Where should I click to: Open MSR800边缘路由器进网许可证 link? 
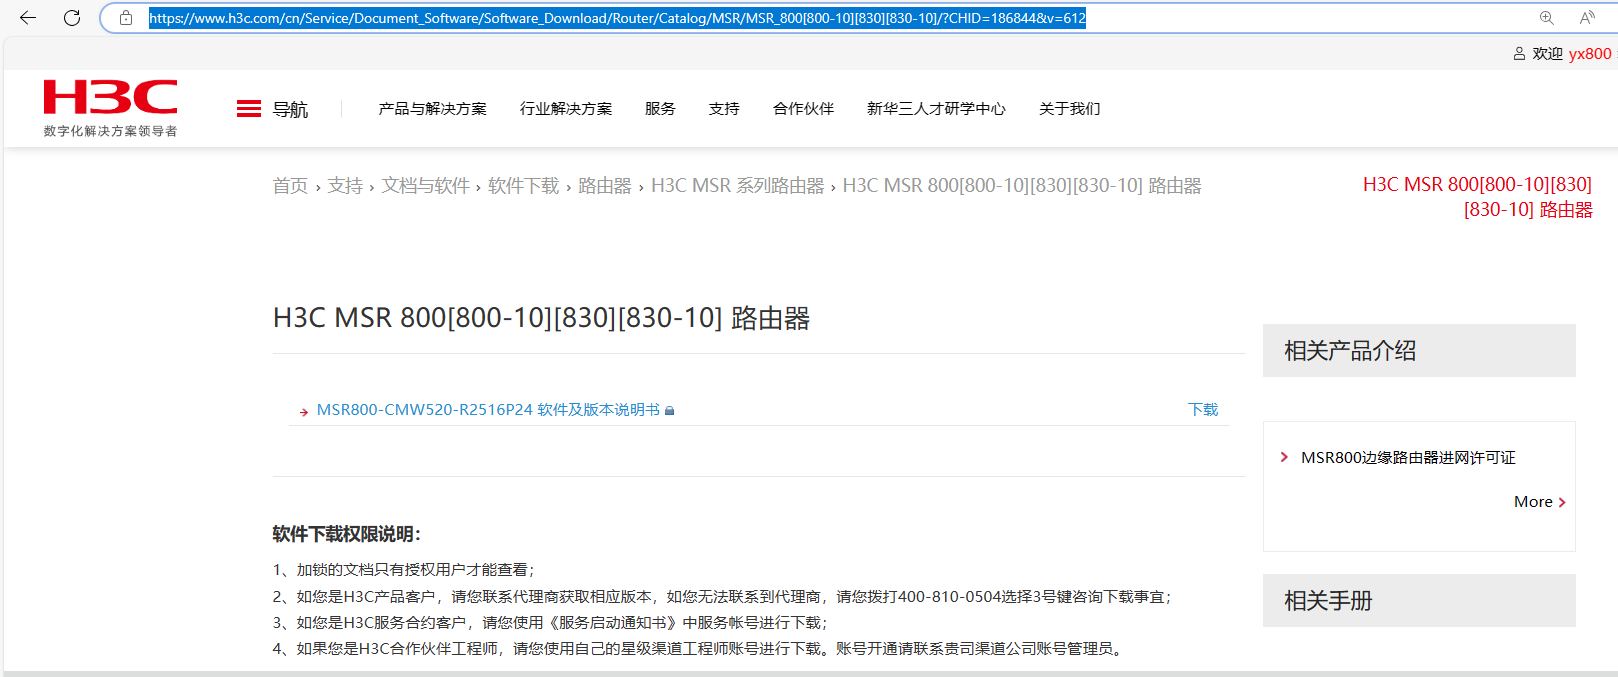point(1408,458)
